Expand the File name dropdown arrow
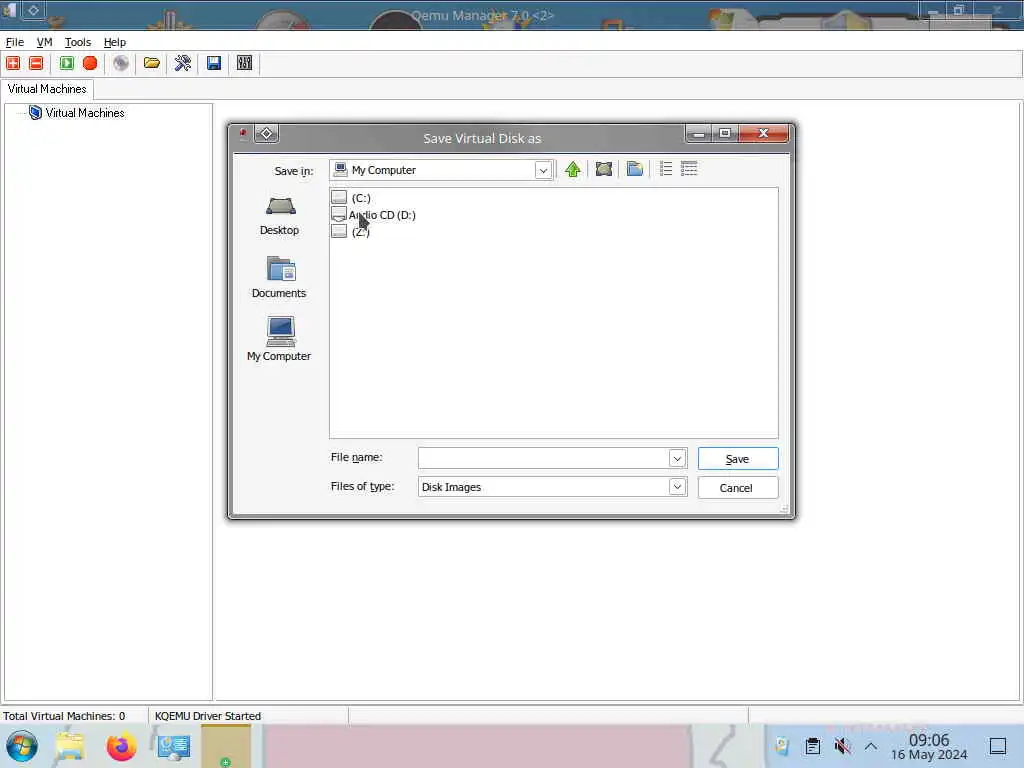 (677, 458)
